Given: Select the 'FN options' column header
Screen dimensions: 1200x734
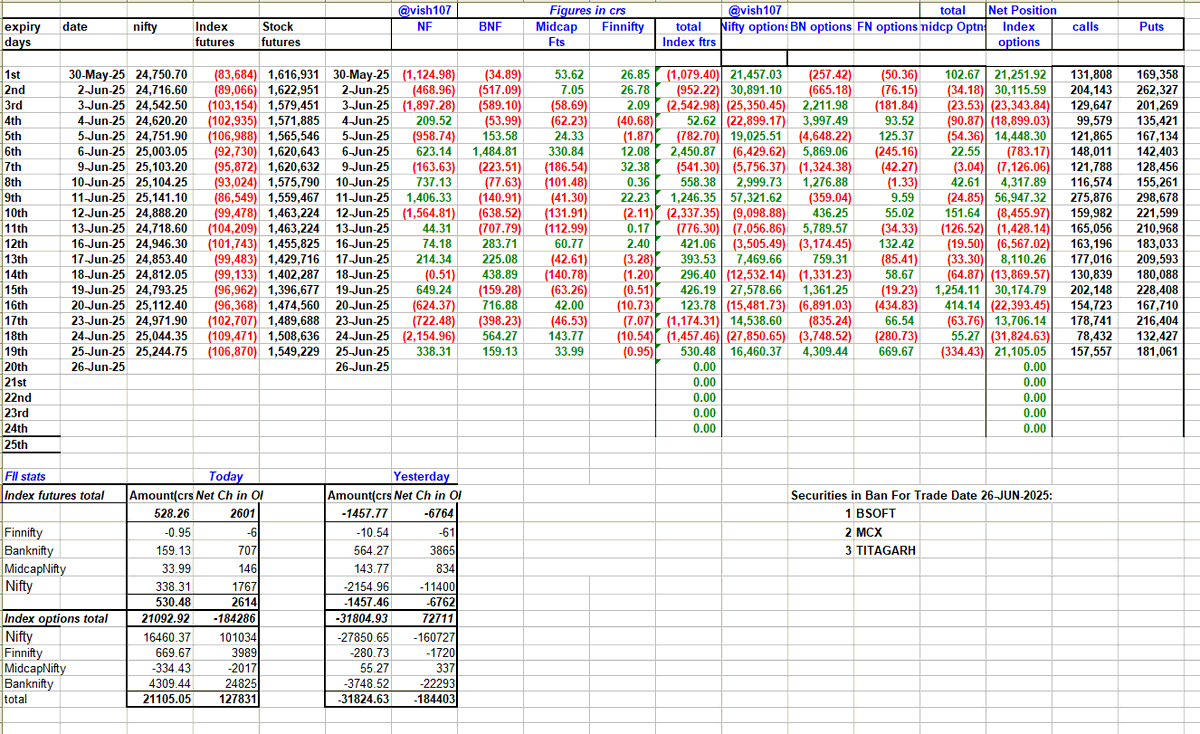Looking at the screenshot, I should tap(886, 27).
